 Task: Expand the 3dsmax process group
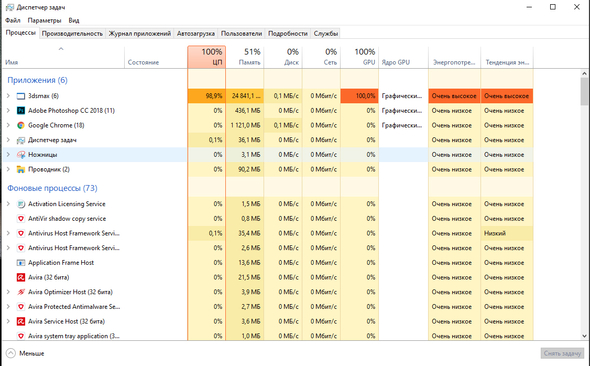8,96
